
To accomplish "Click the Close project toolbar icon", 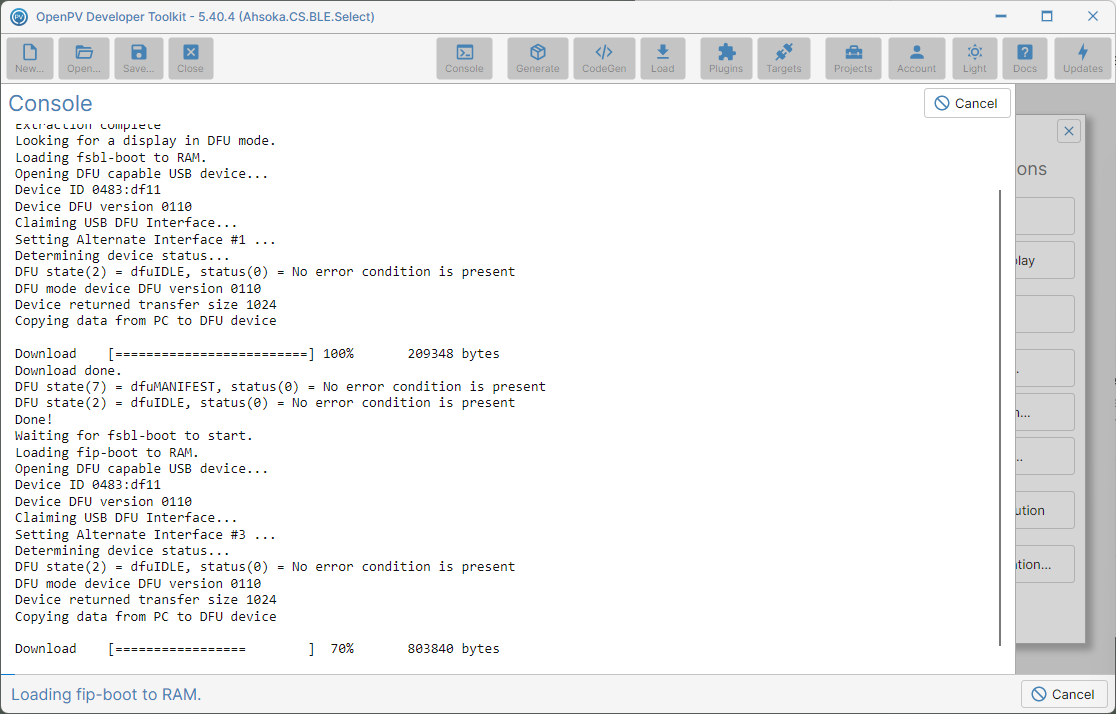I will 190,58.
